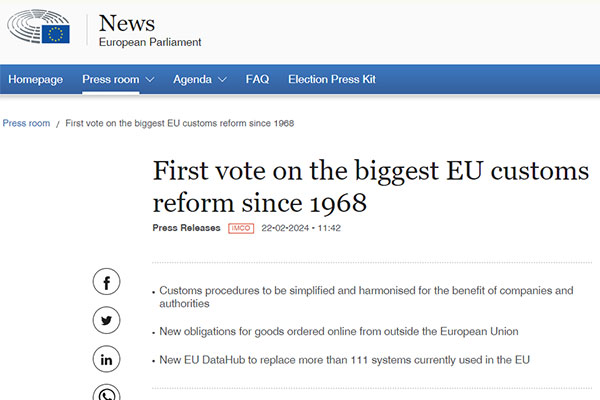
Task: Click the current page breadcrumb text
Action: [179, 123]
